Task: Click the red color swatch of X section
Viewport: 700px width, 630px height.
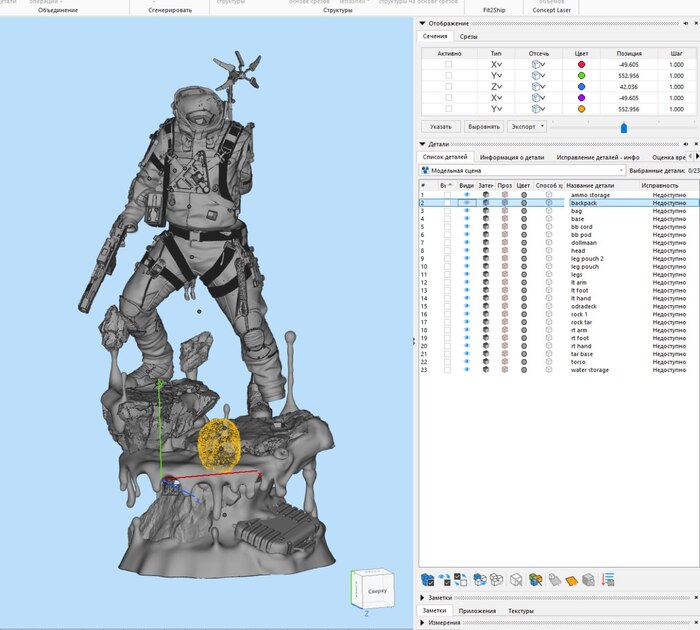Action: (581, 64)
